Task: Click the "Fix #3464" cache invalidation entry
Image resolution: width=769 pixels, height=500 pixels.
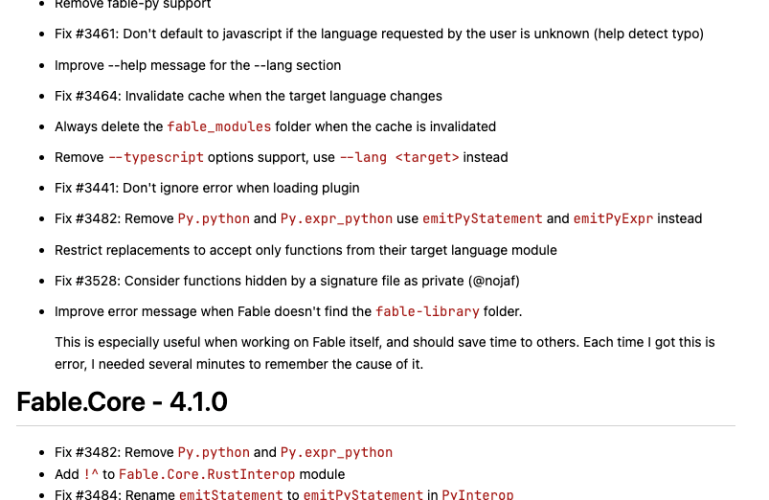Action: (248, 96)
